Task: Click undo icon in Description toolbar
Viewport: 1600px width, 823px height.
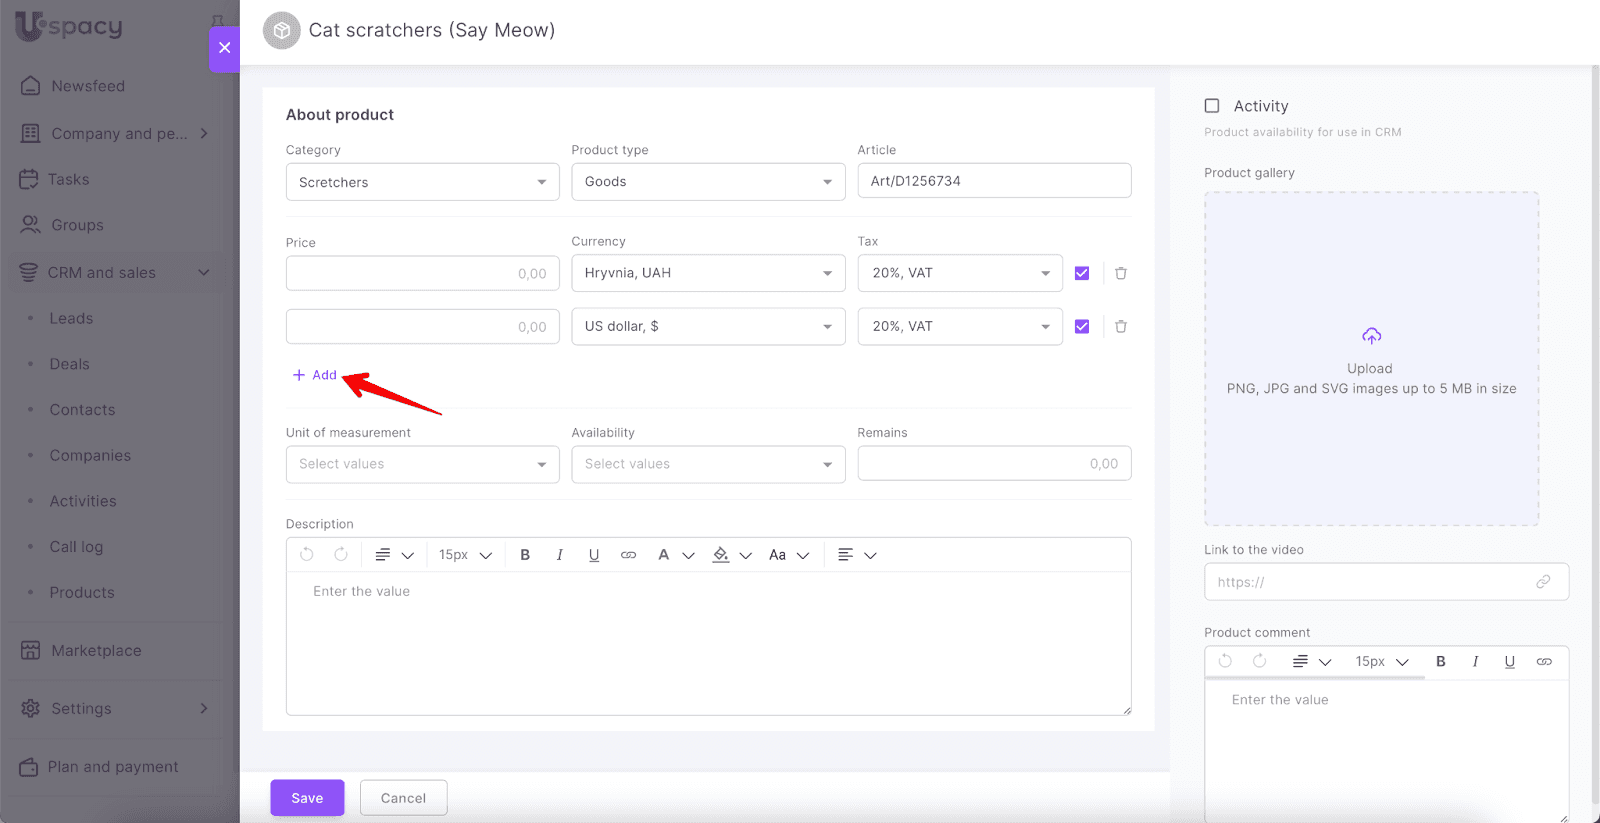Action: click(x=307, y=555)
